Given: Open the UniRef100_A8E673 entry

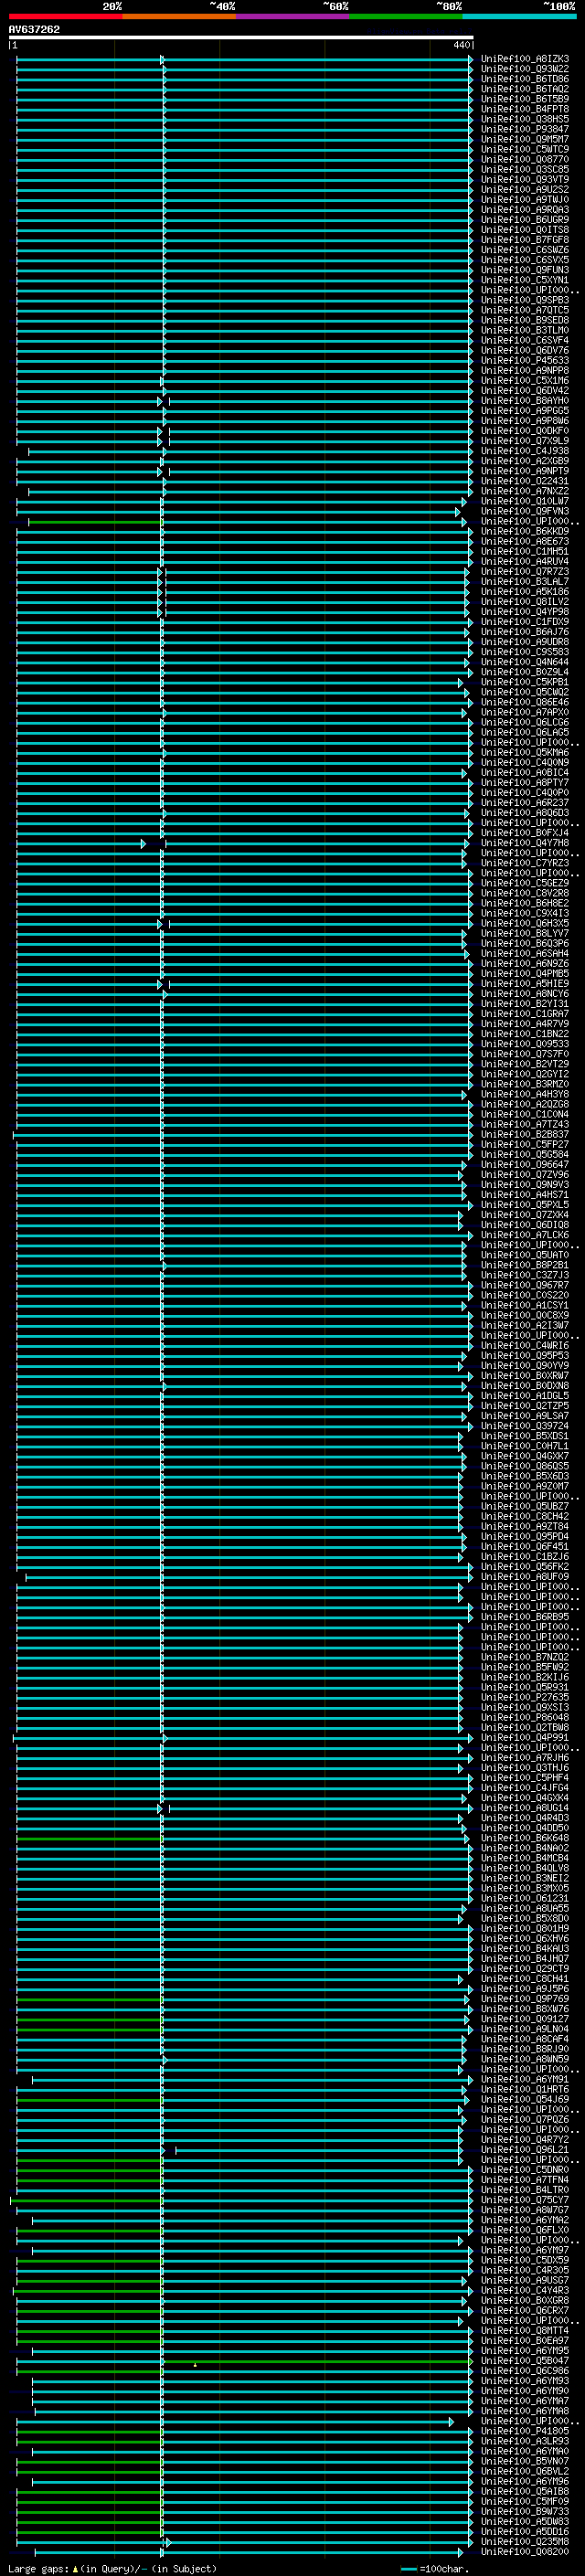Looking at the screenshot, I should (x=525, y=542).
